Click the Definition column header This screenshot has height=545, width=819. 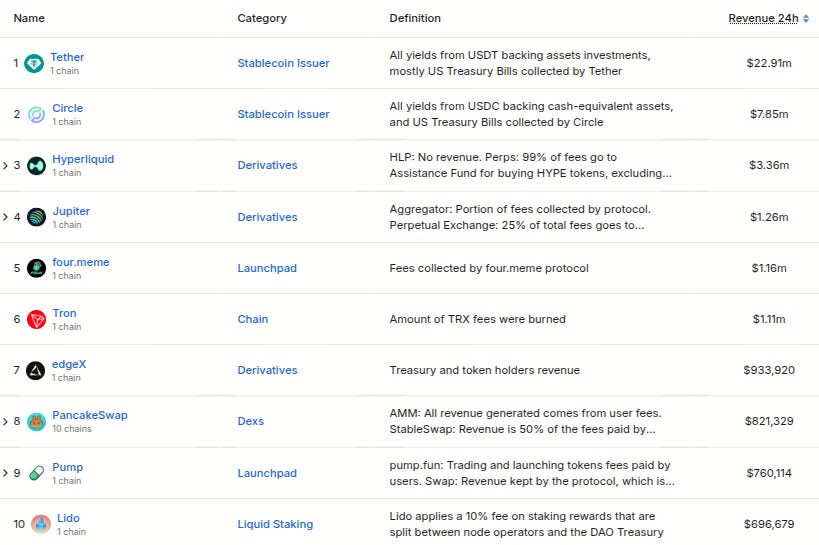415,18
